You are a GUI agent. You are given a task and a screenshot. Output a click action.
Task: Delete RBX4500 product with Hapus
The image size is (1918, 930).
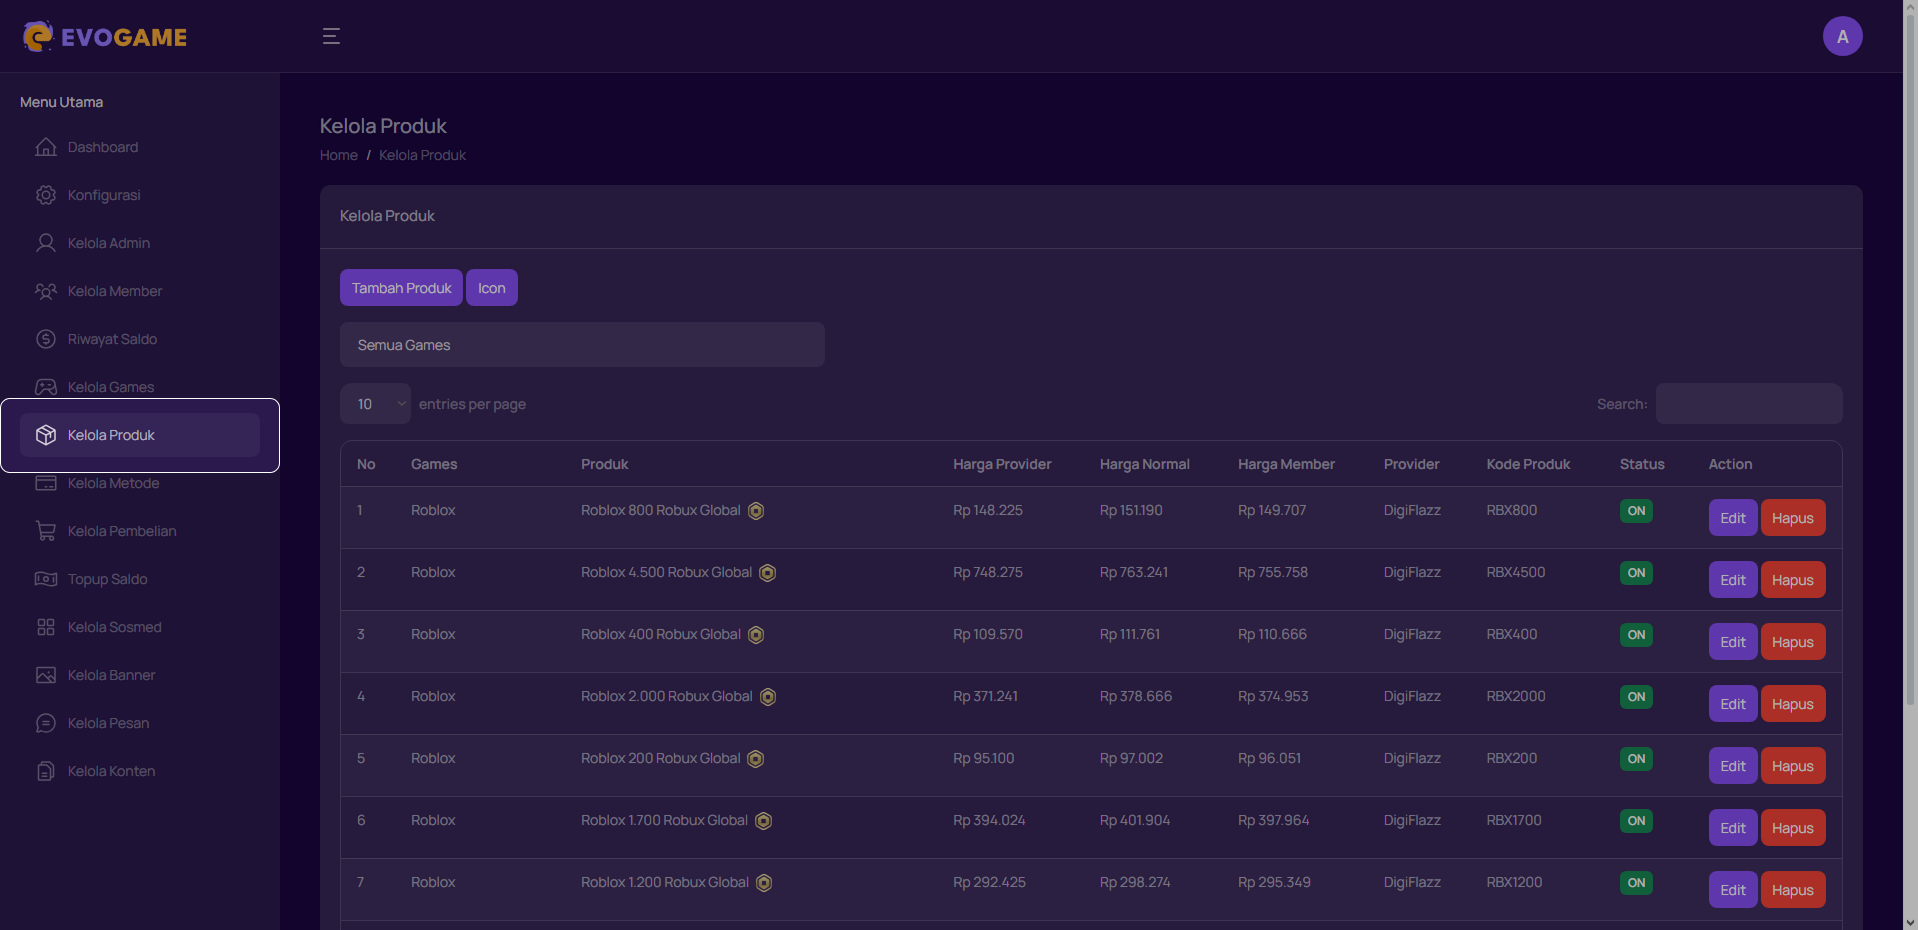(1793, 580)
